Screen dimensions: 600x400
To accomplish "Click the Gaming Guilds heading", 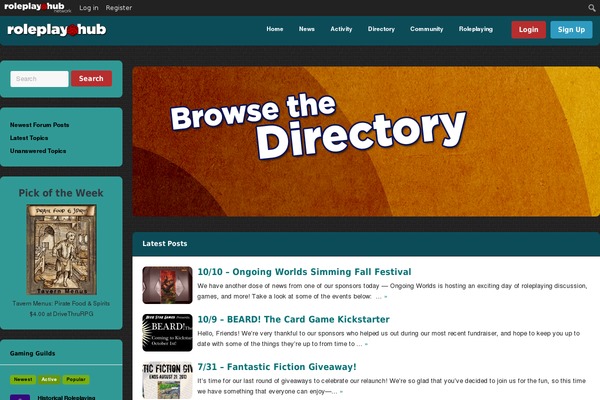I will click(33, 353).
